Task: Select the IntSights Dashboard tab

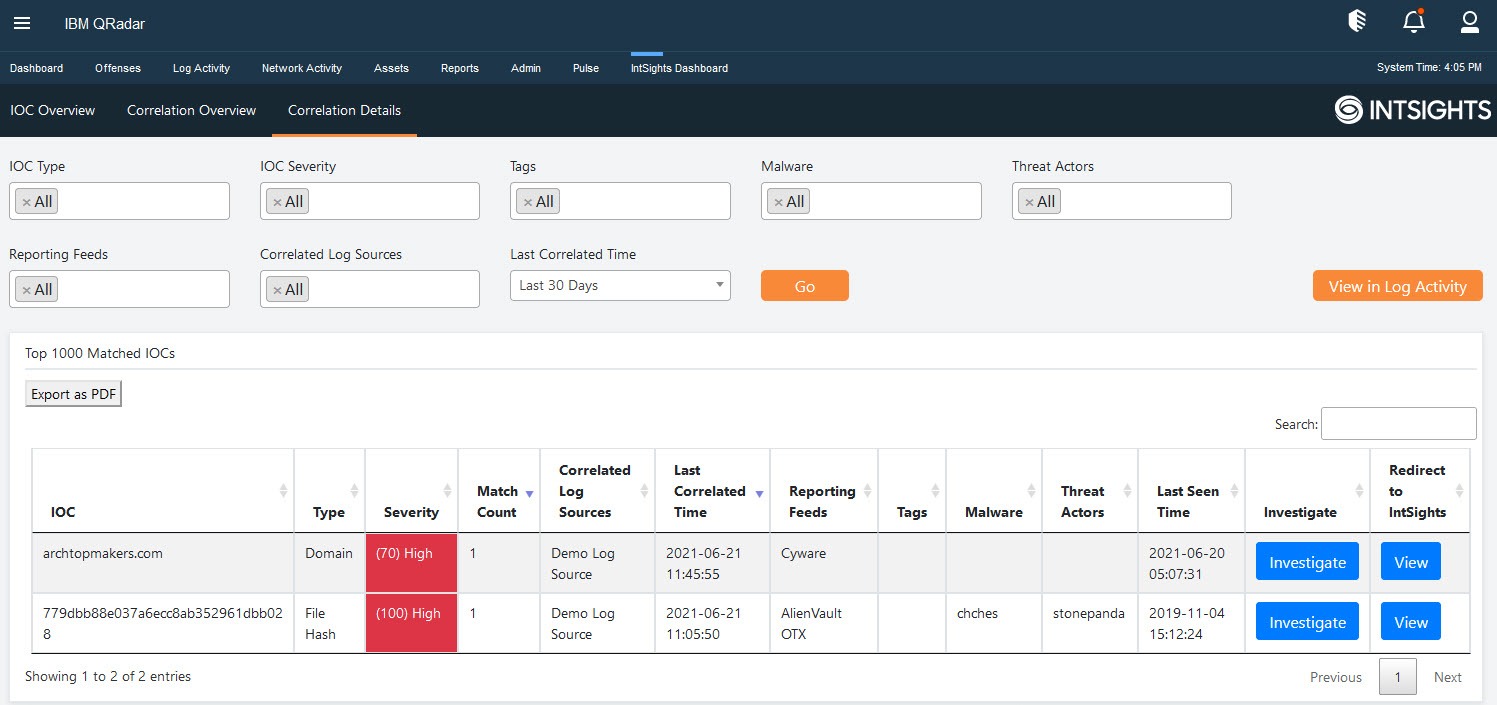Action: (x=679, y=68)
